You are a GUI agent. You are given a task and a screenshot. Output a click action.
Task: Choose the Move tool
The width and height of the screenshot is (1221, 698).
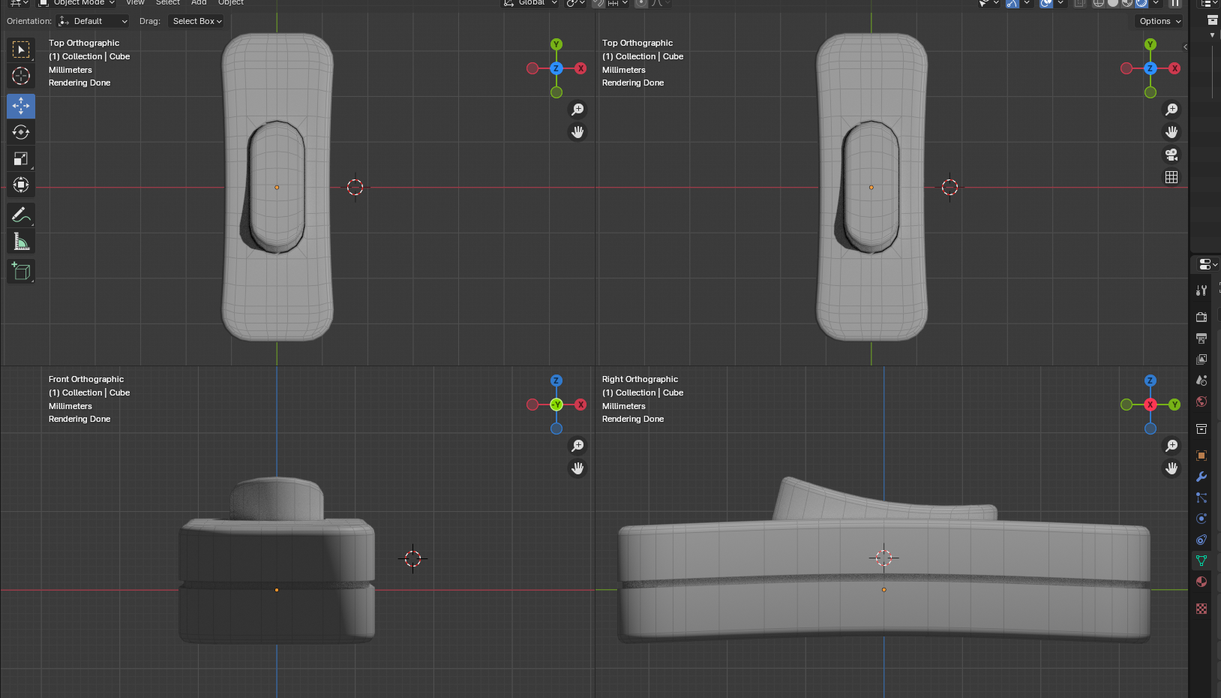coord(21,105)
